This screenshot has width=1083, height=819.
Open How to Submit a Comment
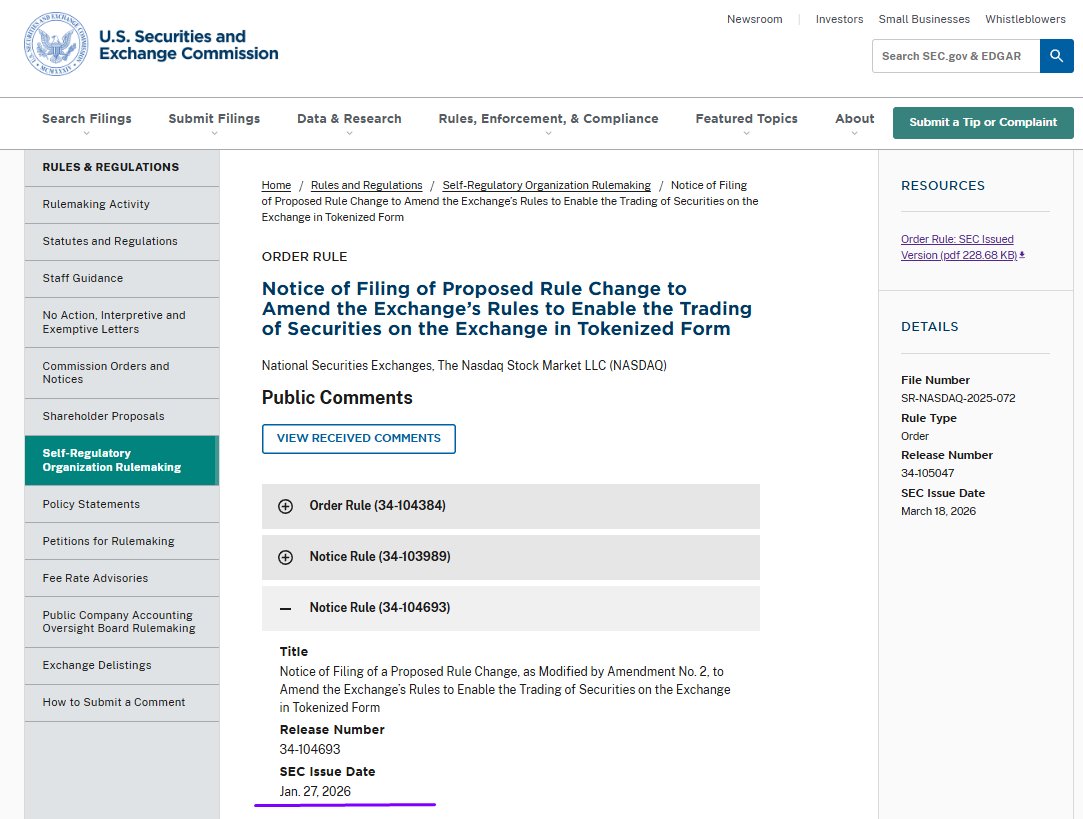(x=122, y=702)
